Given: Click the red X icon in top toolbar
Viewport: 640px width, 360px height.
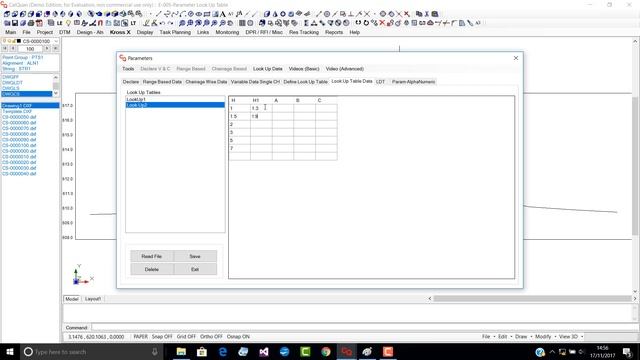Looking at the screenshot, I should [407, 14].
